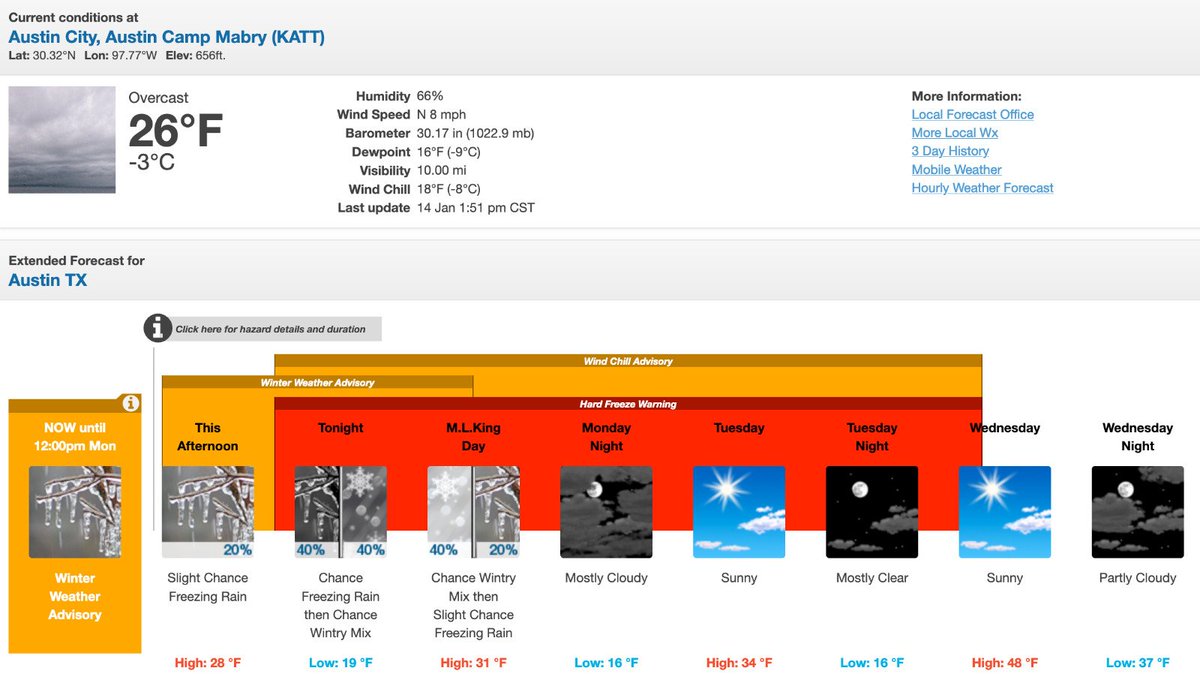Click the Wednesday Night partly cloudy icon

[1138, 512]
